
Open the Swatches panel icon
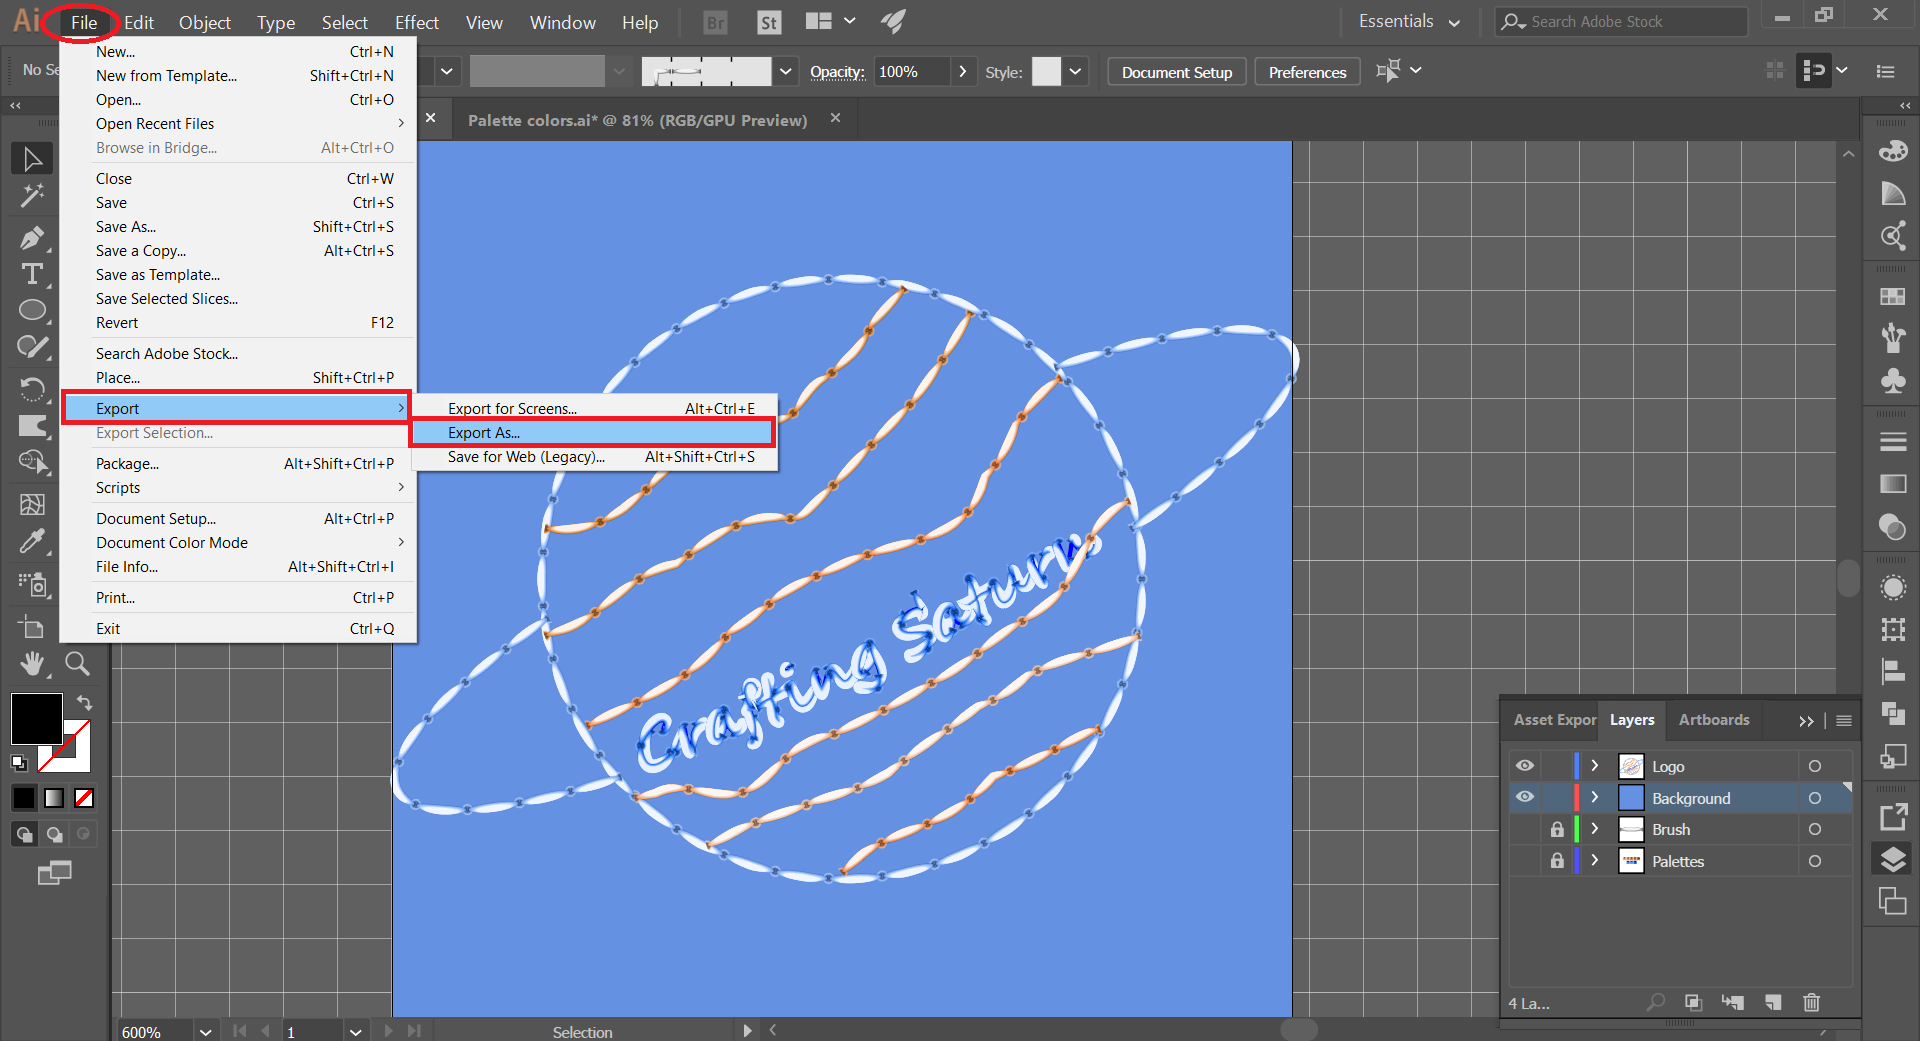(1892, 296)
